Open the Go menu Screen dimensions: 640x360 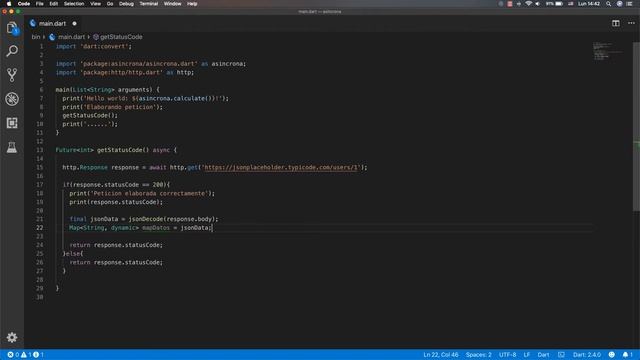coord(110,4)
